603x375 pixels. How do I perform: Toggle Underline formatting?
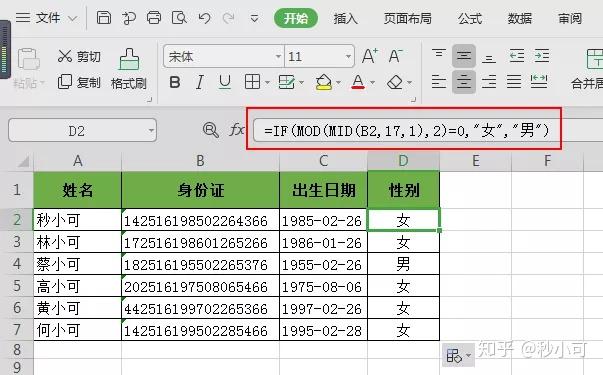point(225,82)
